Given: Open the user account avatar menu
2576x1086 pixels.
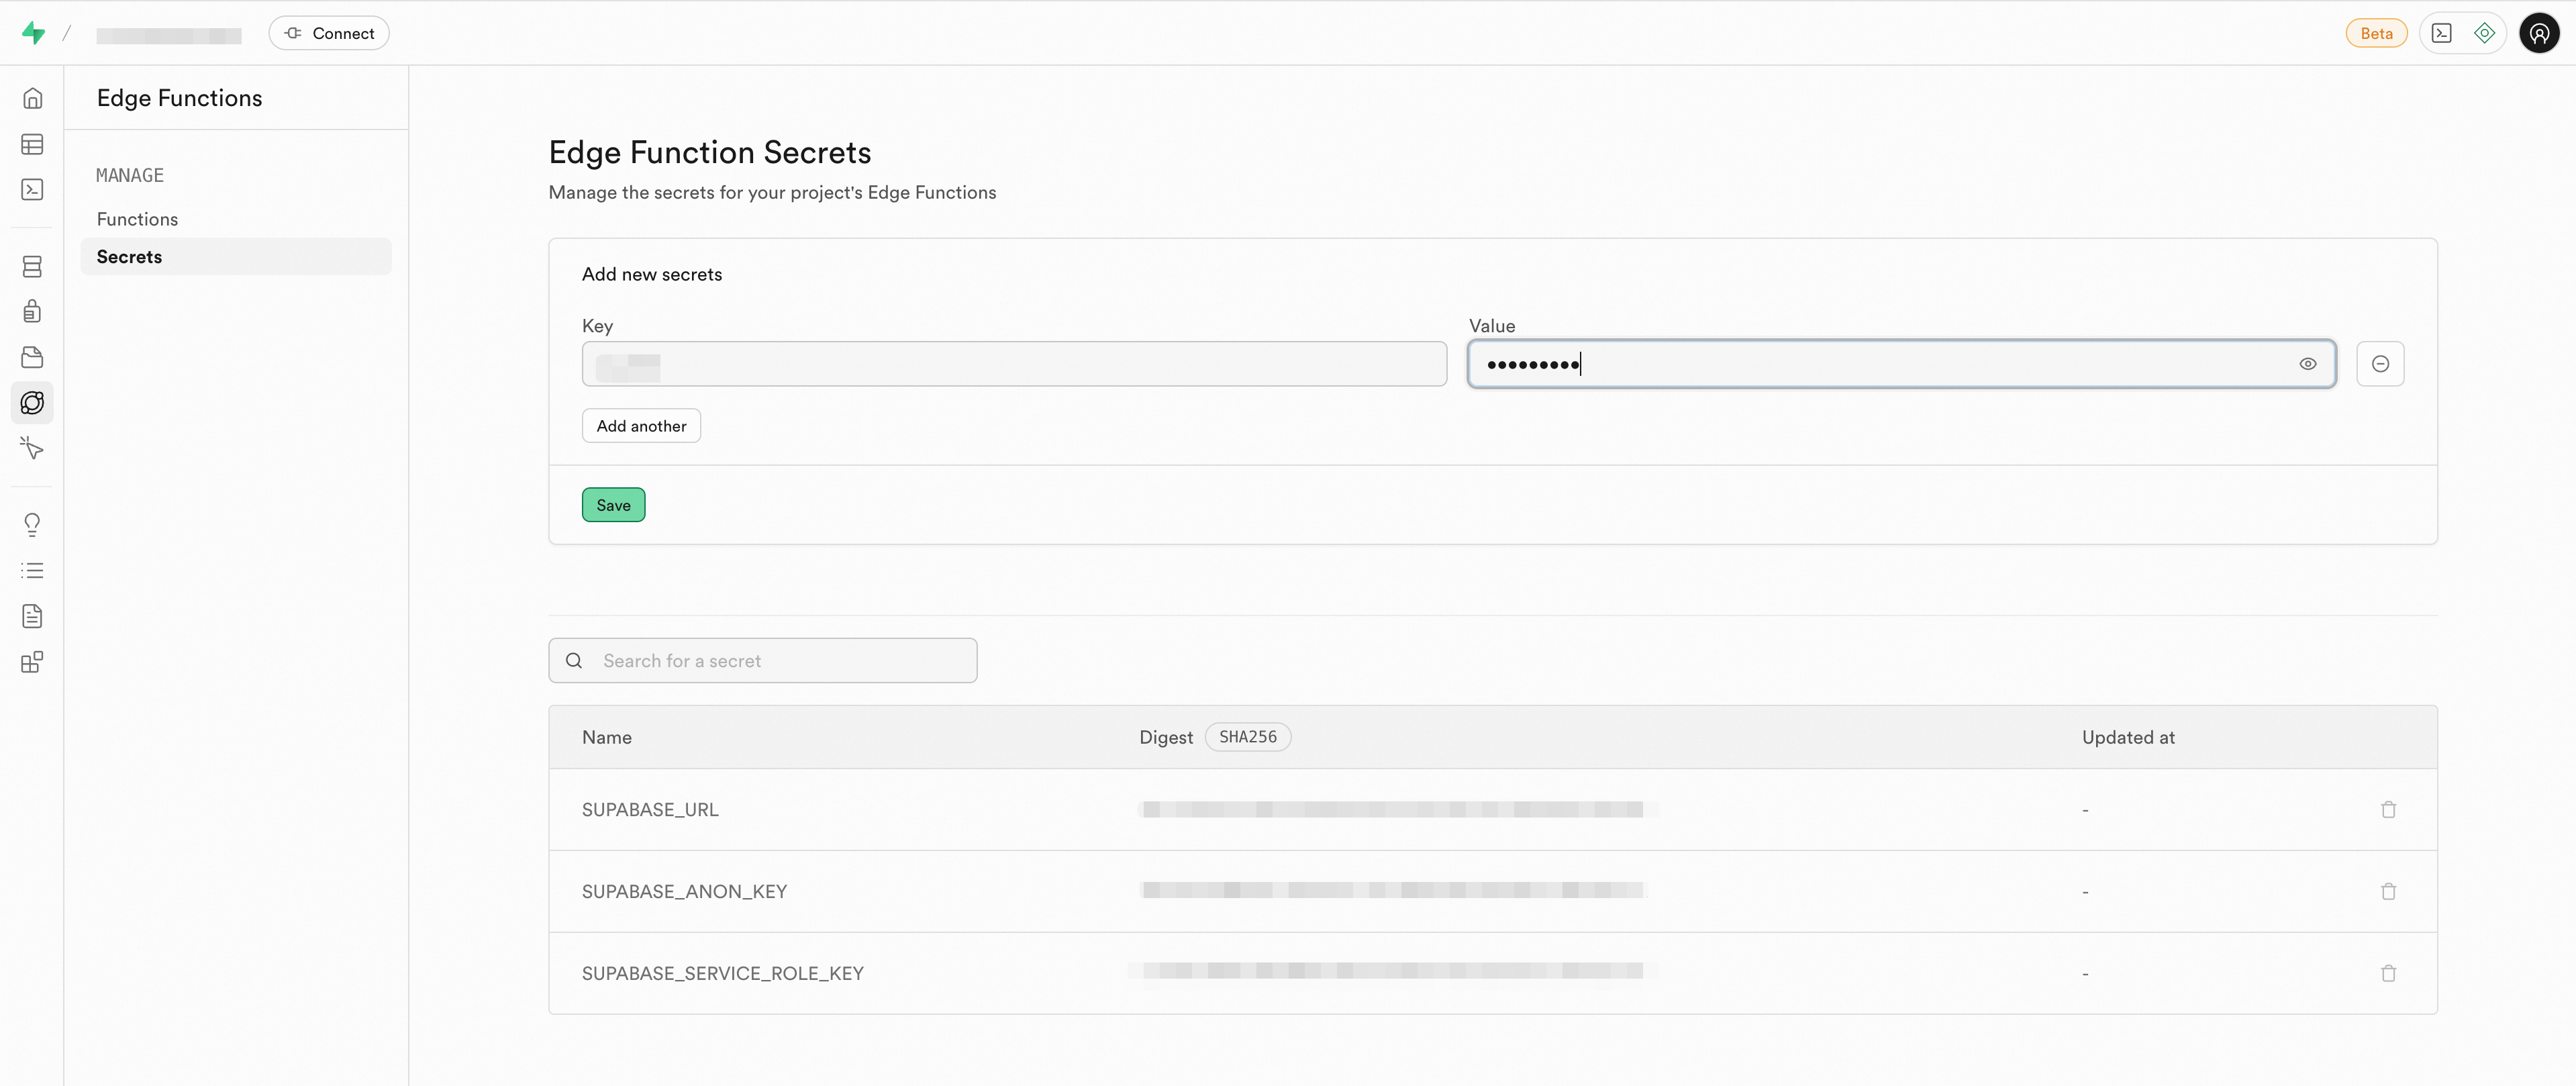Looking at the screenshot, I should (2538, 33).
